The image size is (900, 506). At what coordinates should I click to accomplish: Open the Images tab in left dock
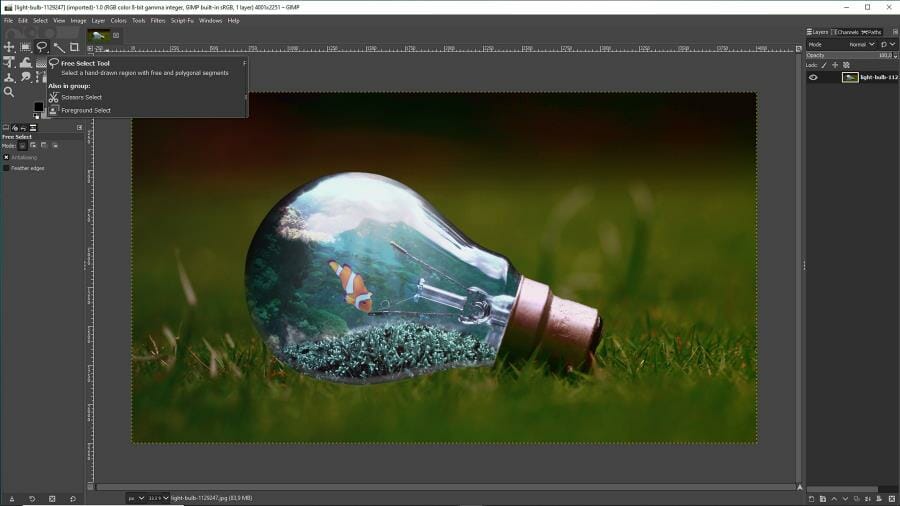33,127
